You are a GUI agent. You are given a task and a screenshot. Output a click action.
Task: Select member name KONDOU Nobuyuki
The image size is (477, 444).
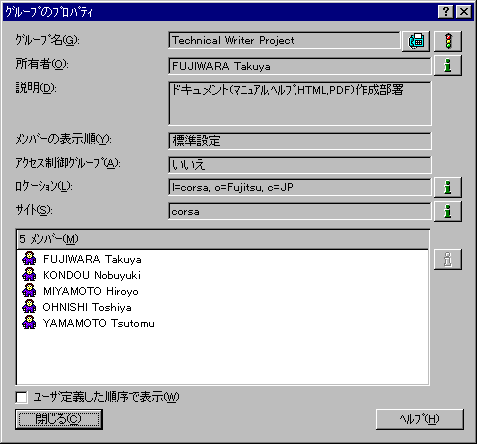tap(92, 275)
